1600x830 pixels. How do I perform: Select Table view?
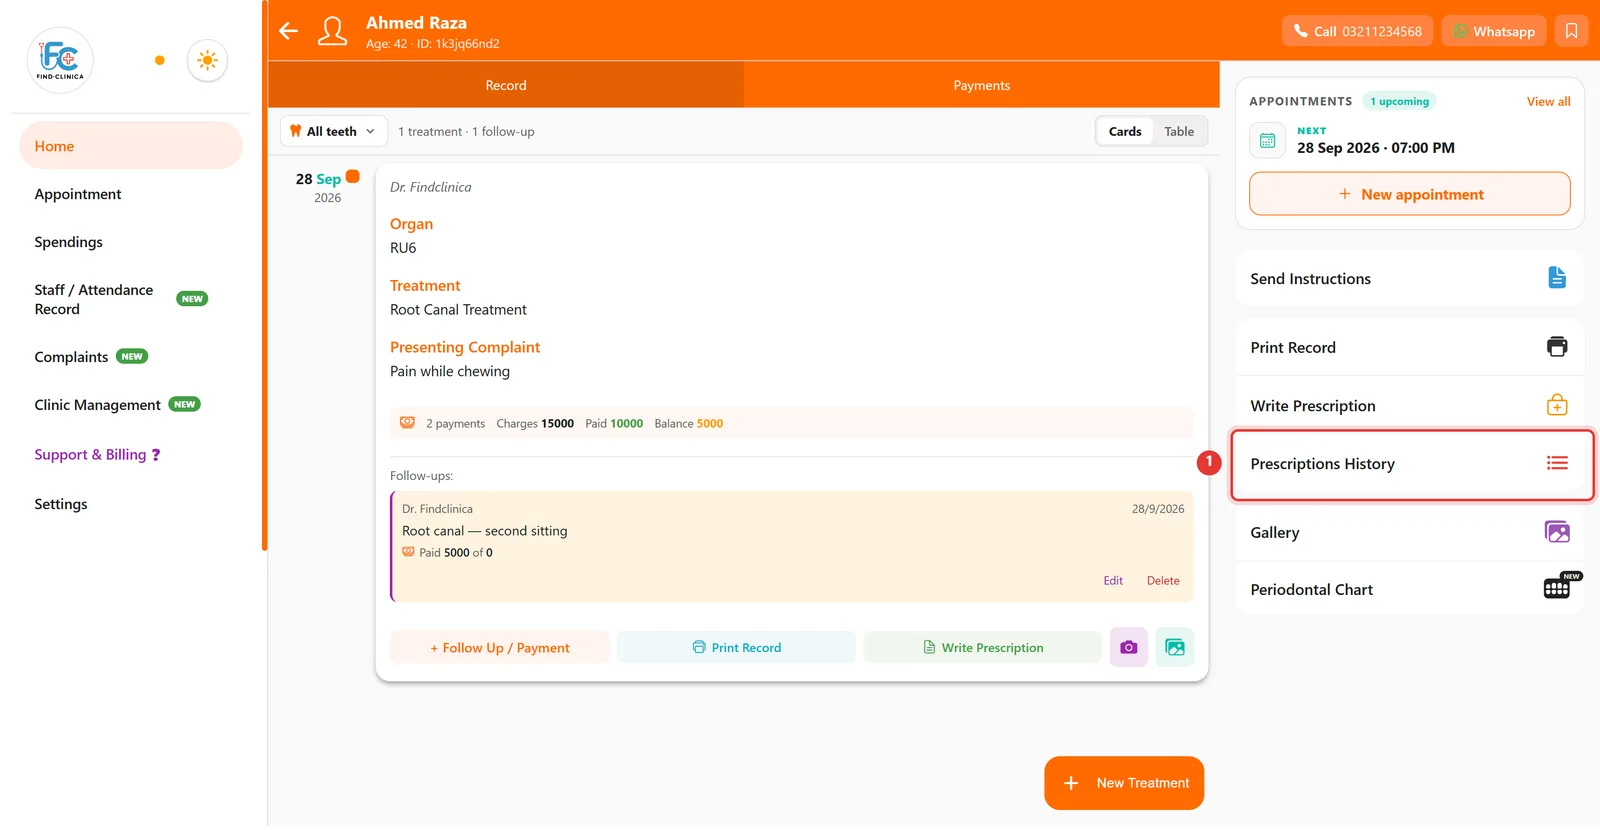click(1179, 131)
